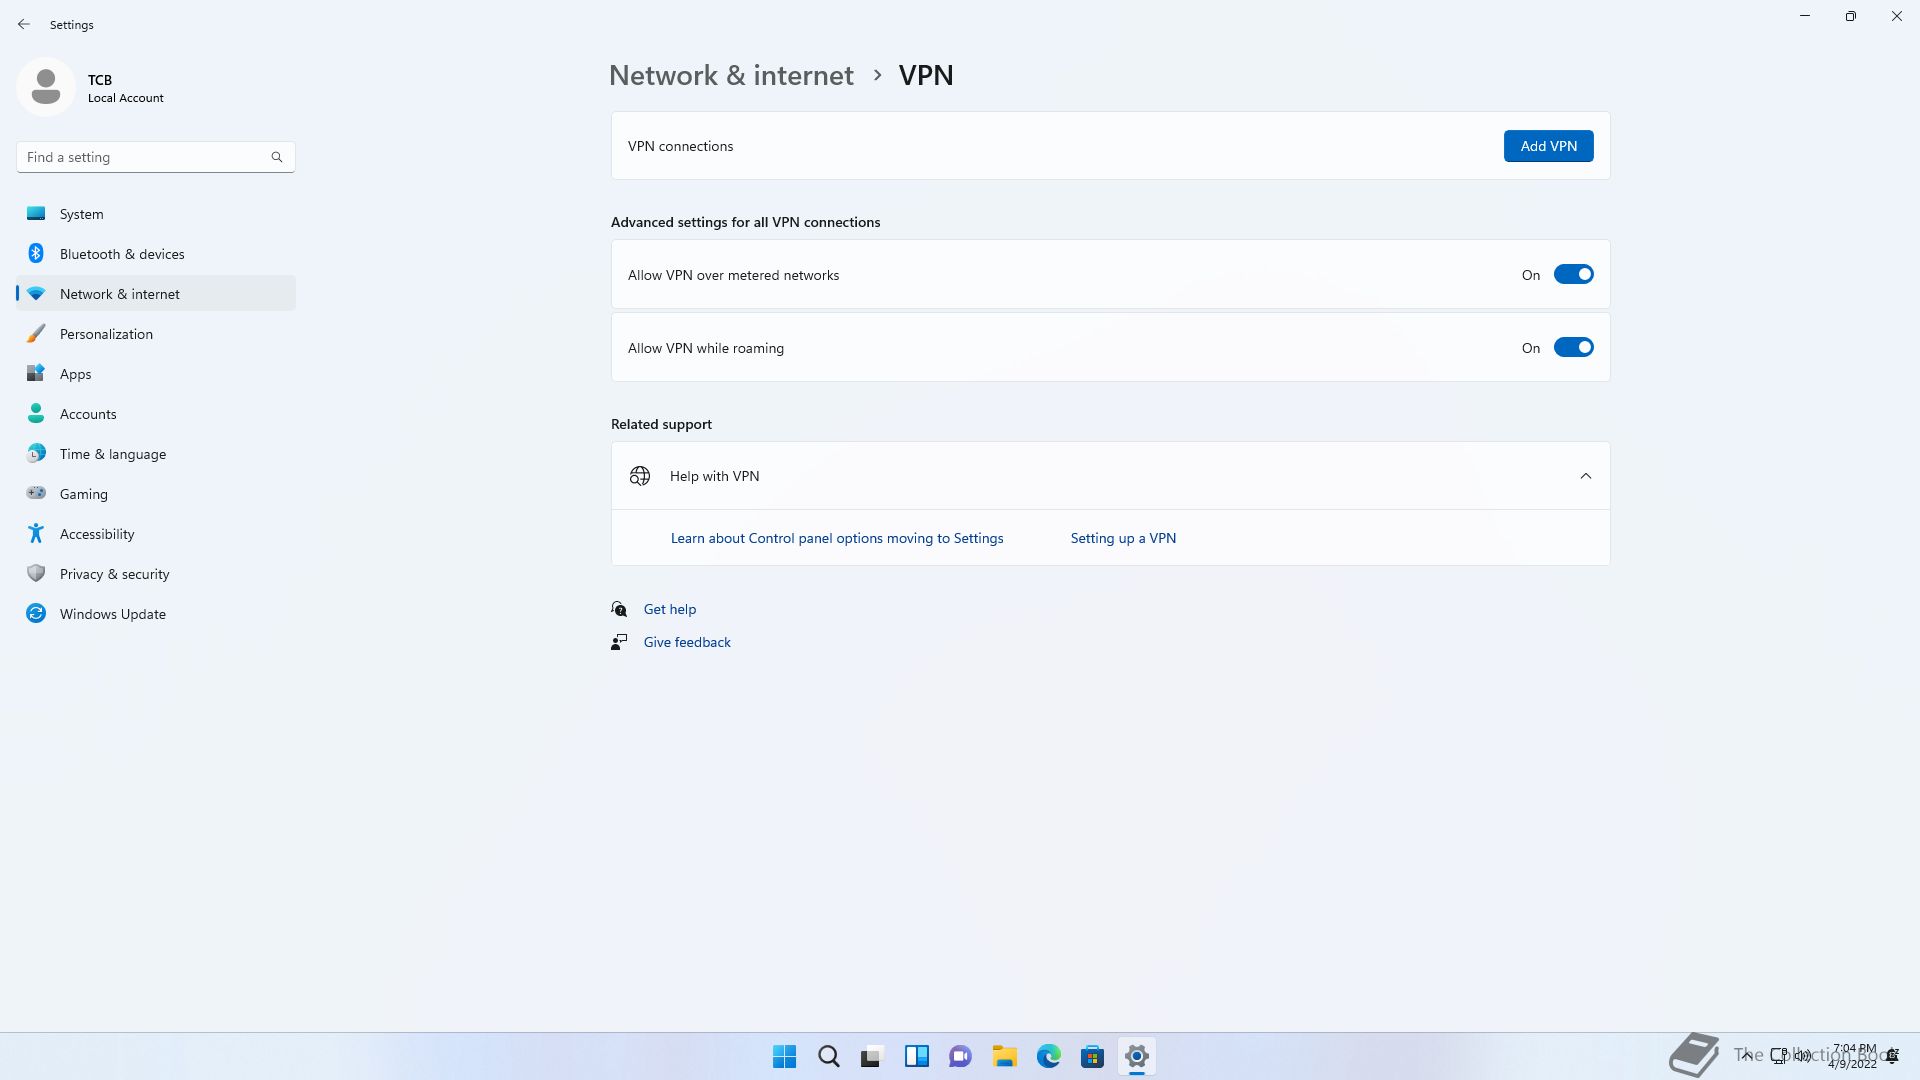Screen dimensions: 1920x1080
Task: Click the Add VPN button
Action: pos(1548,146)
